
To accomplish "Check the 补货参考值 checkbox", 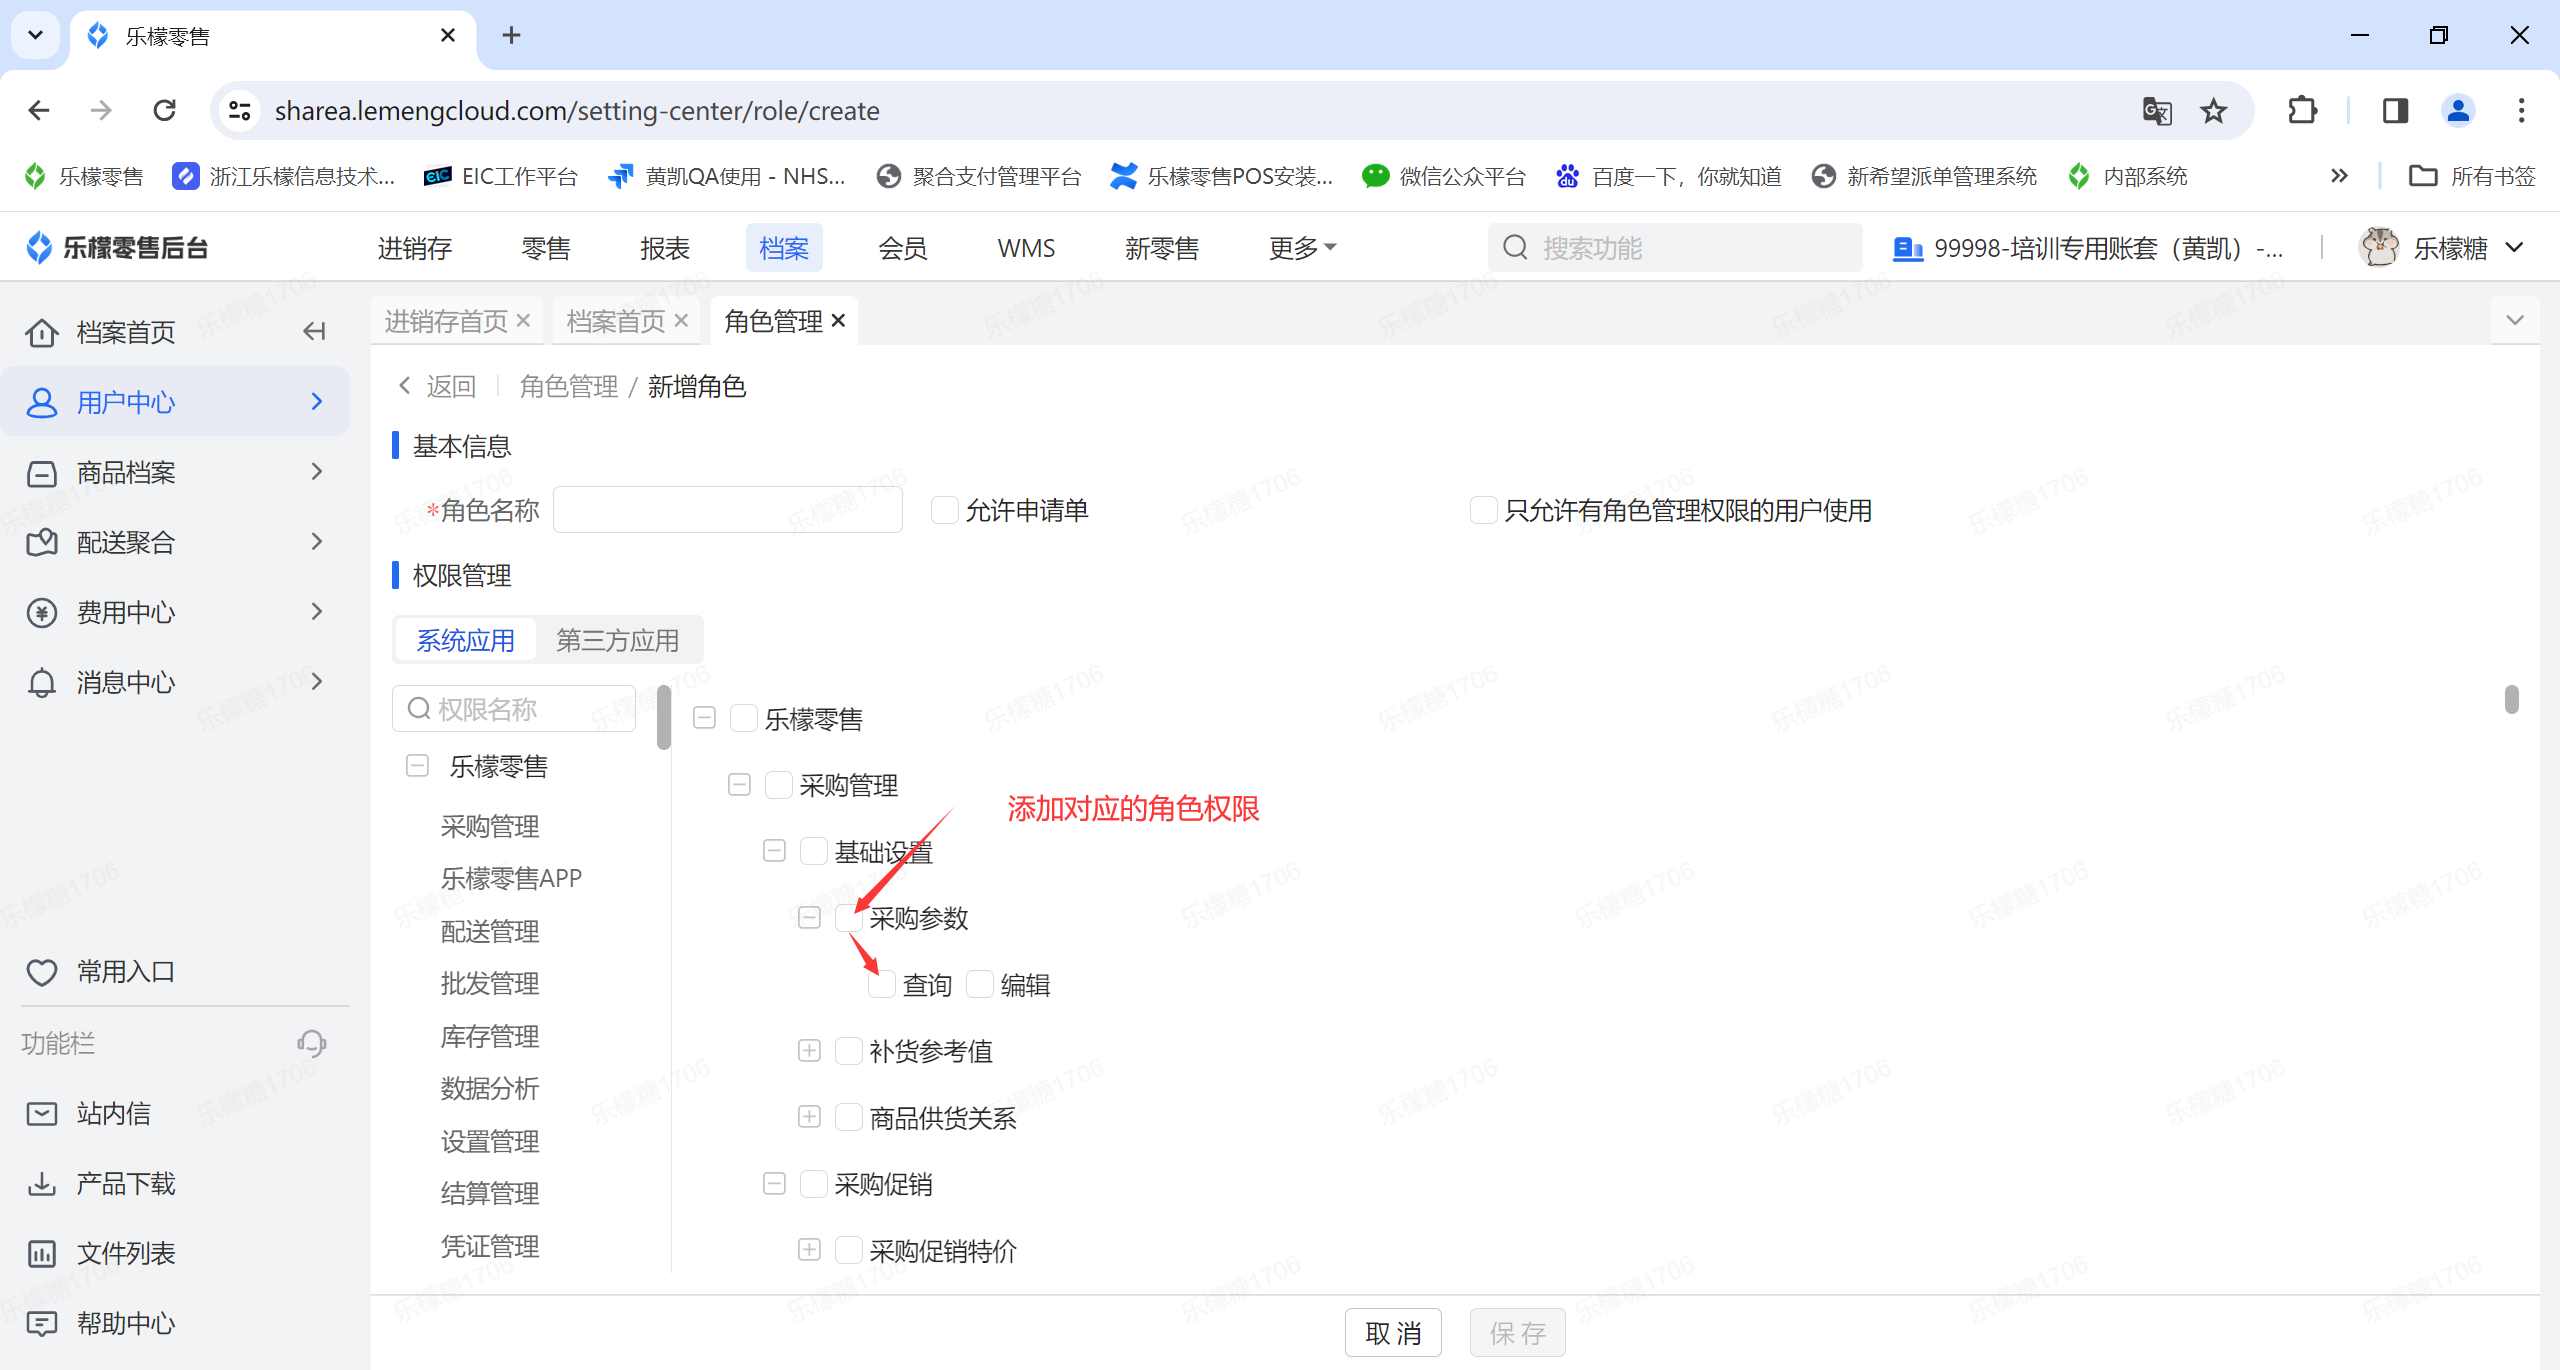I will (848, 1051).
